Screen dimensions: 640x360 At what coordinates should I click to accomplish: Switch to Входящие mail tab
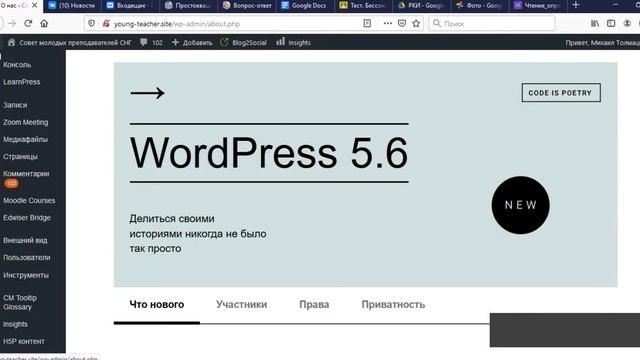click(x=129, y=5)
